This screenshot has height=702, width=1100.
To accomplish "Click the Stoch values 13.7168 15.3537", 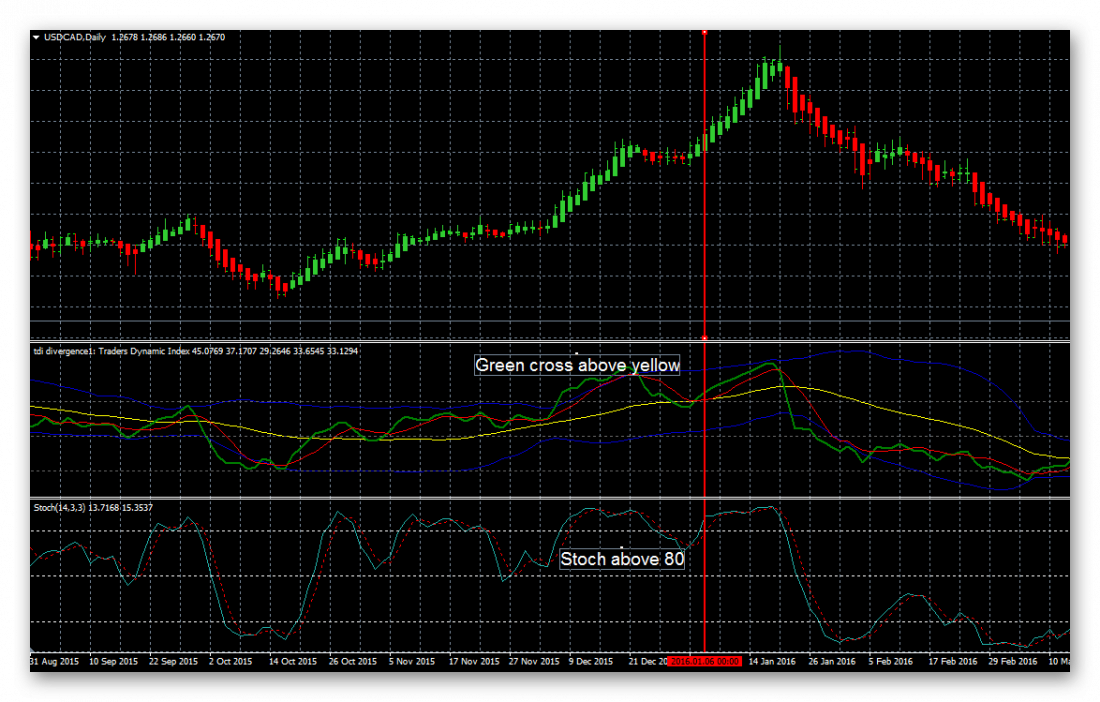I will 120,507.
